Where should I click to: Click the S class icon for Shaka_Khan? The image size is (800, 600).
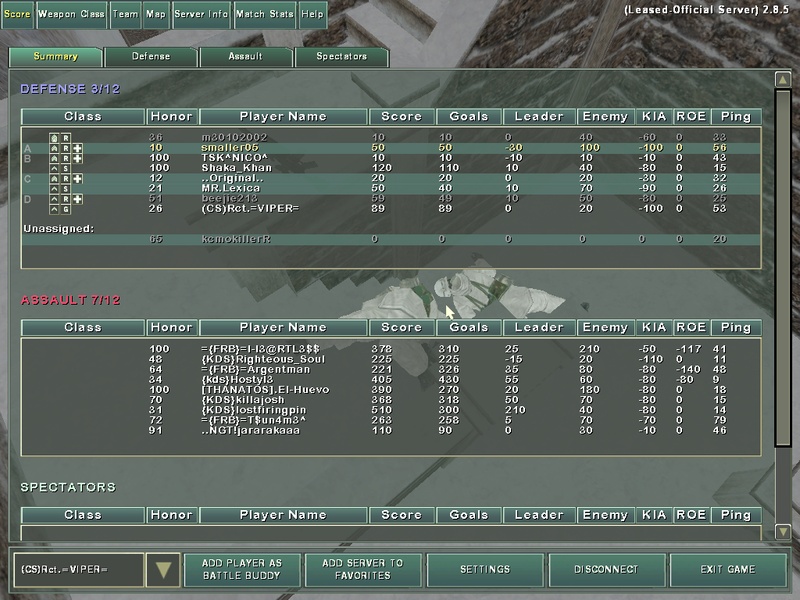[66, 168]
